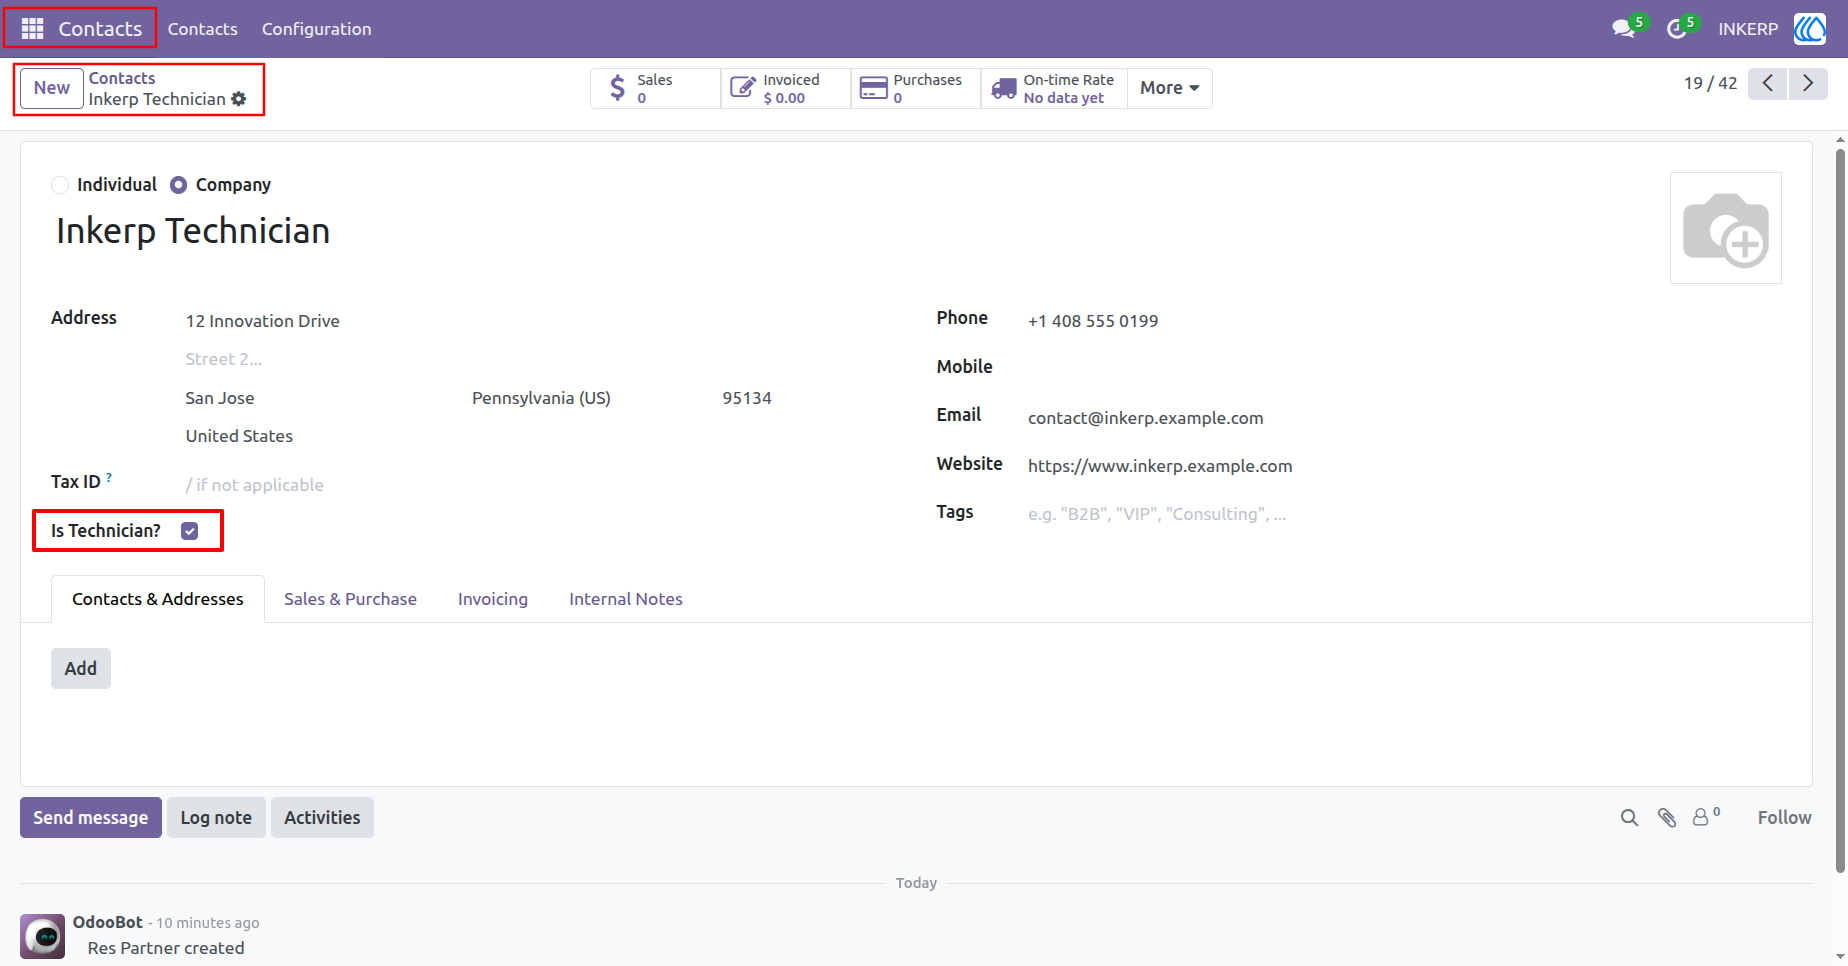Screen dimensions: 1848x966
Task: Open the Tags selection field
Action: (x=1404, y=514)
